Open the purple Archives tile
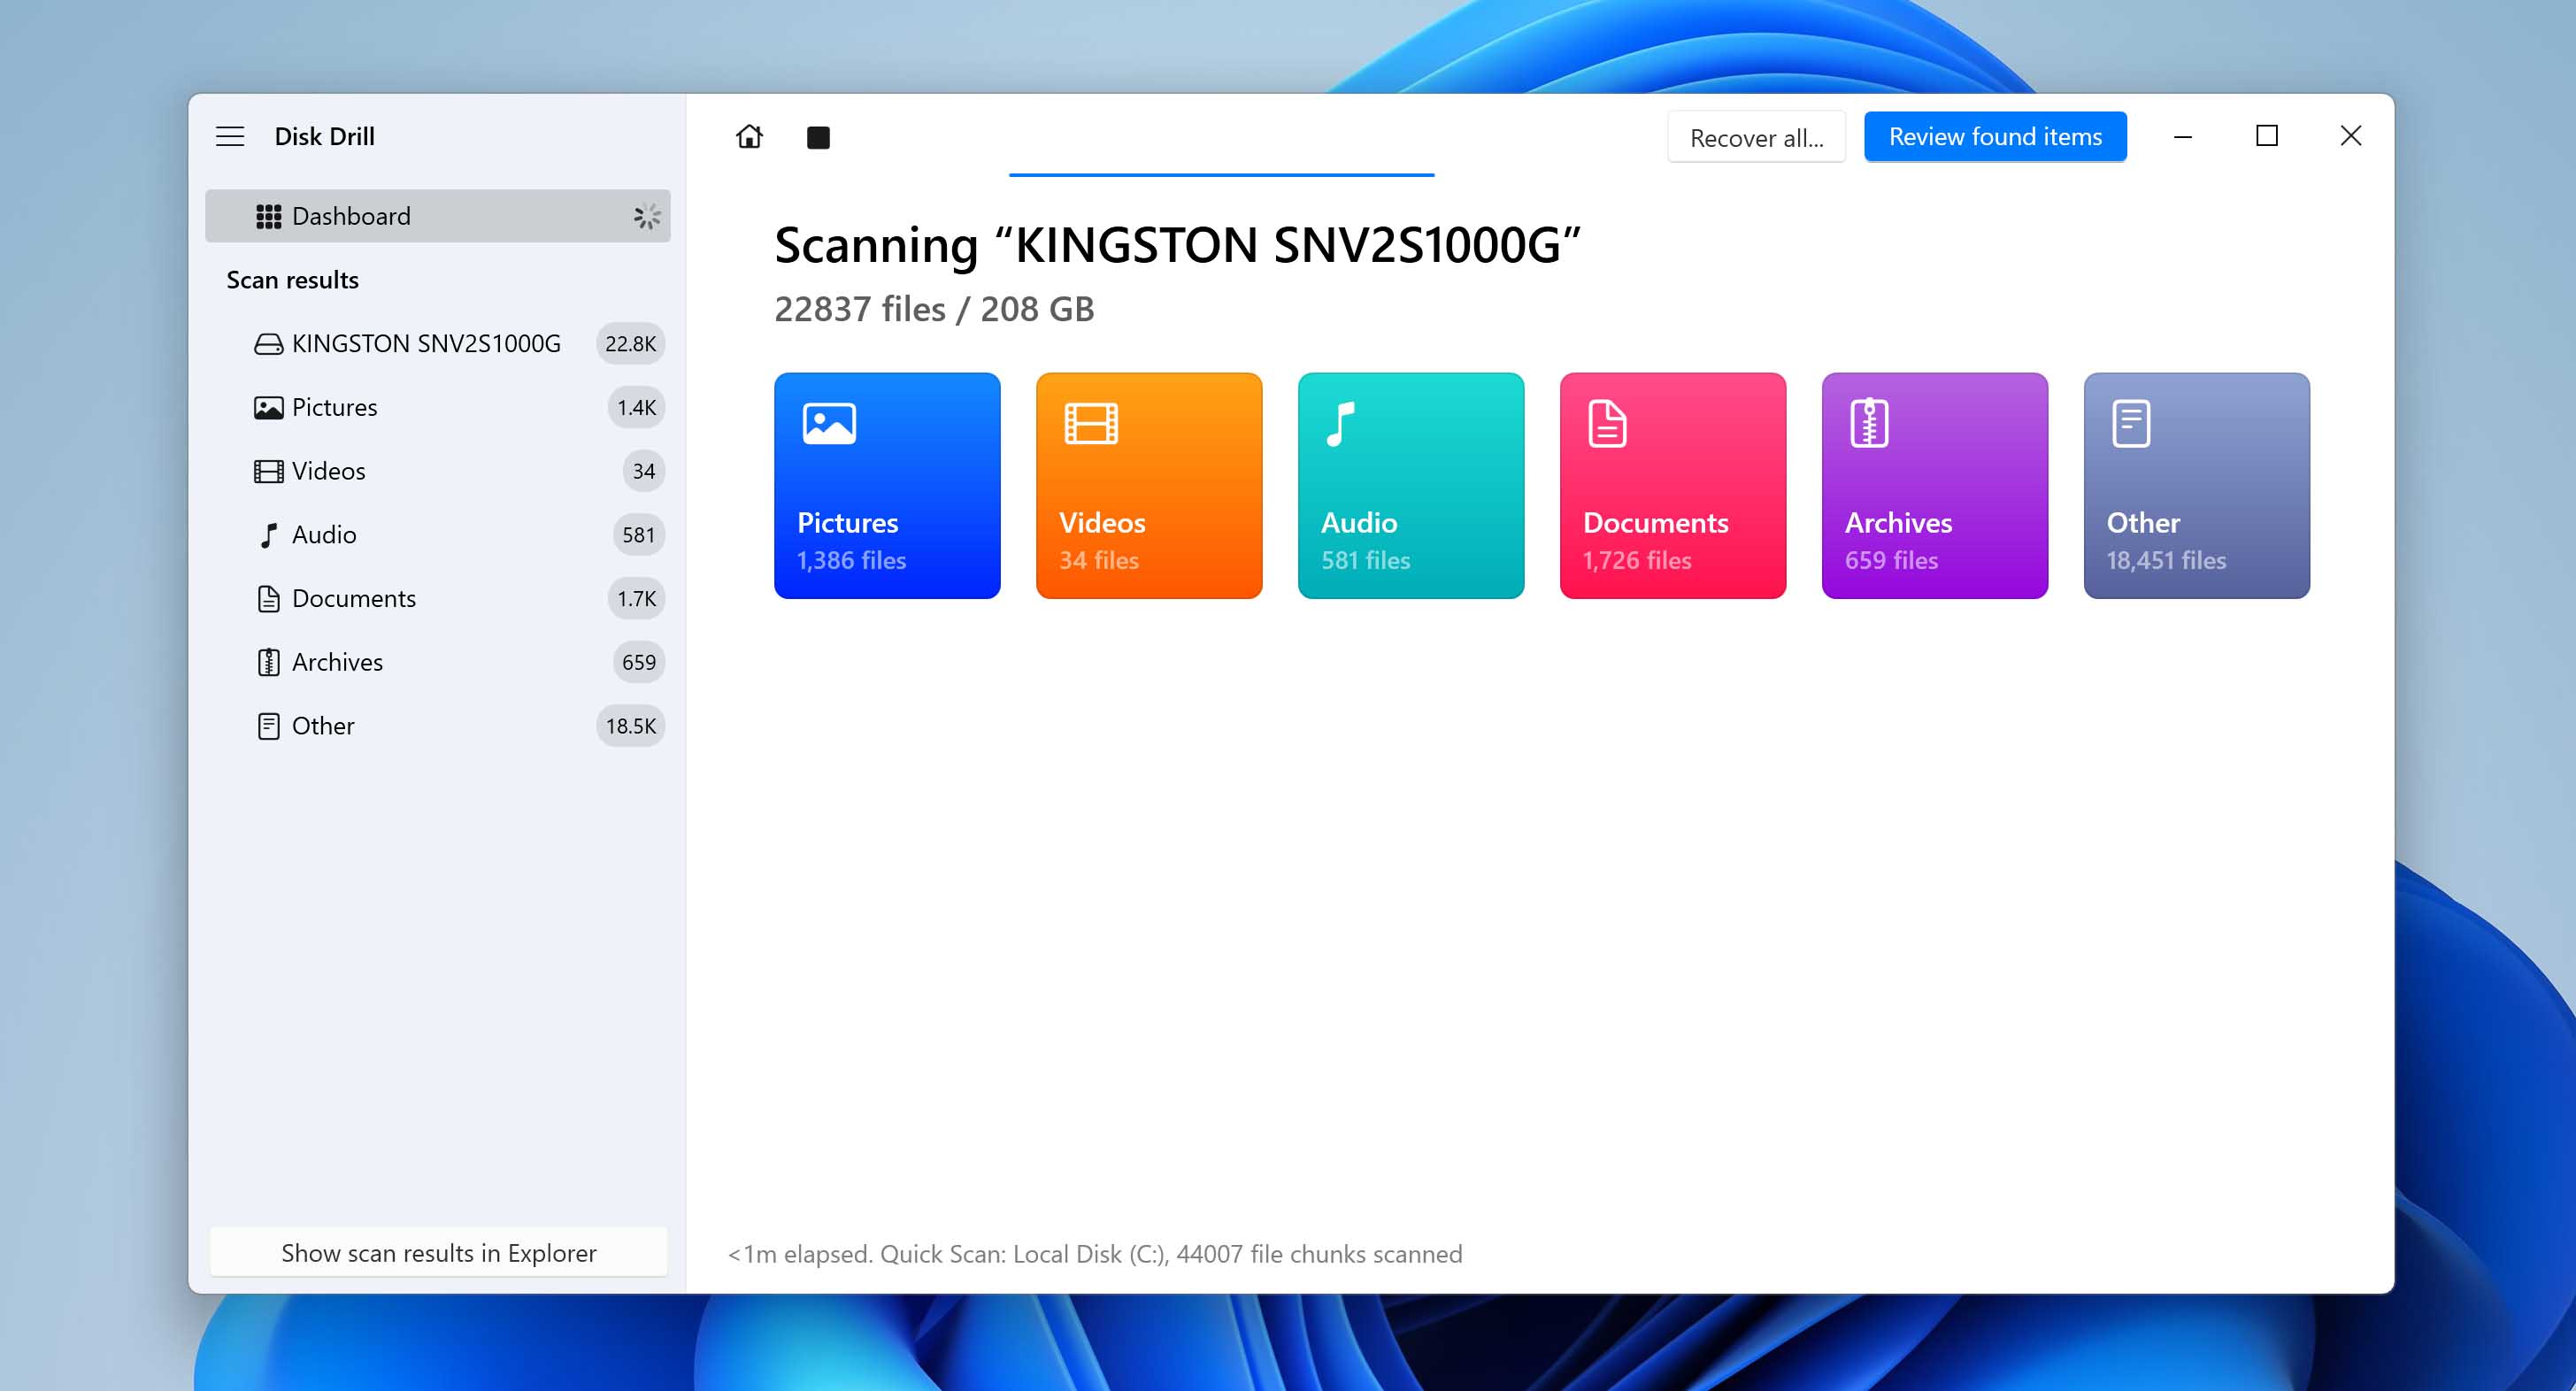 pos(1935,486)
